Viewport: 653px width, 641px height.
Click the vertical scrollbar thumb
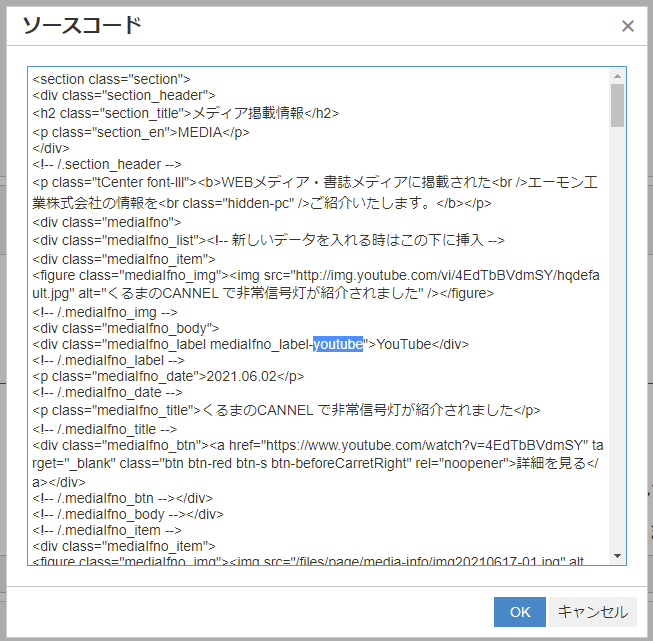coord(618,106)
